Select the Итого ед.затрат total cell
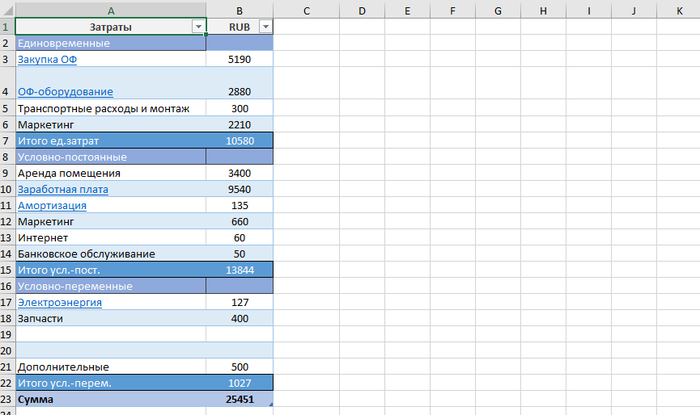Image resolution: width=700 pixels, height=415 pixels. 110,140
